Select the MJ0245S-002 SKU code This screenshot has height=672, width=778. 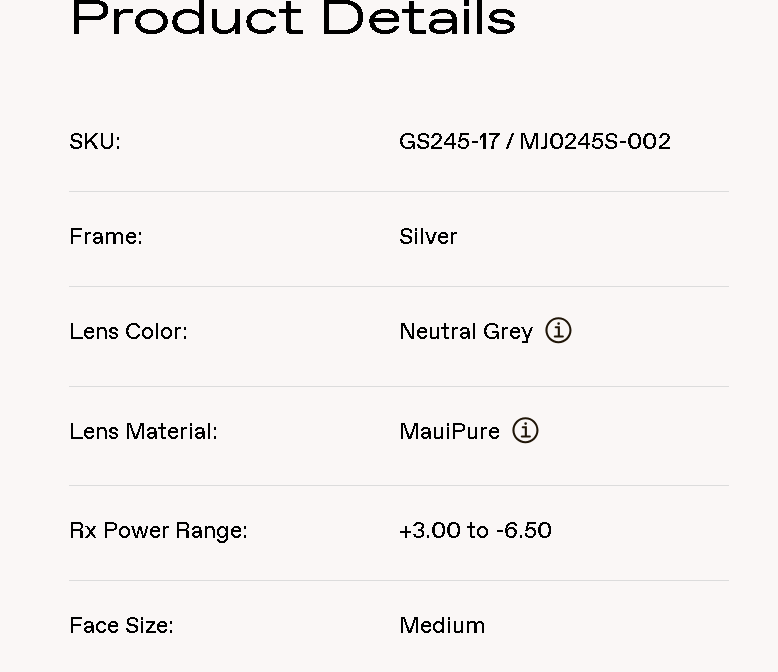coord(595,142)
